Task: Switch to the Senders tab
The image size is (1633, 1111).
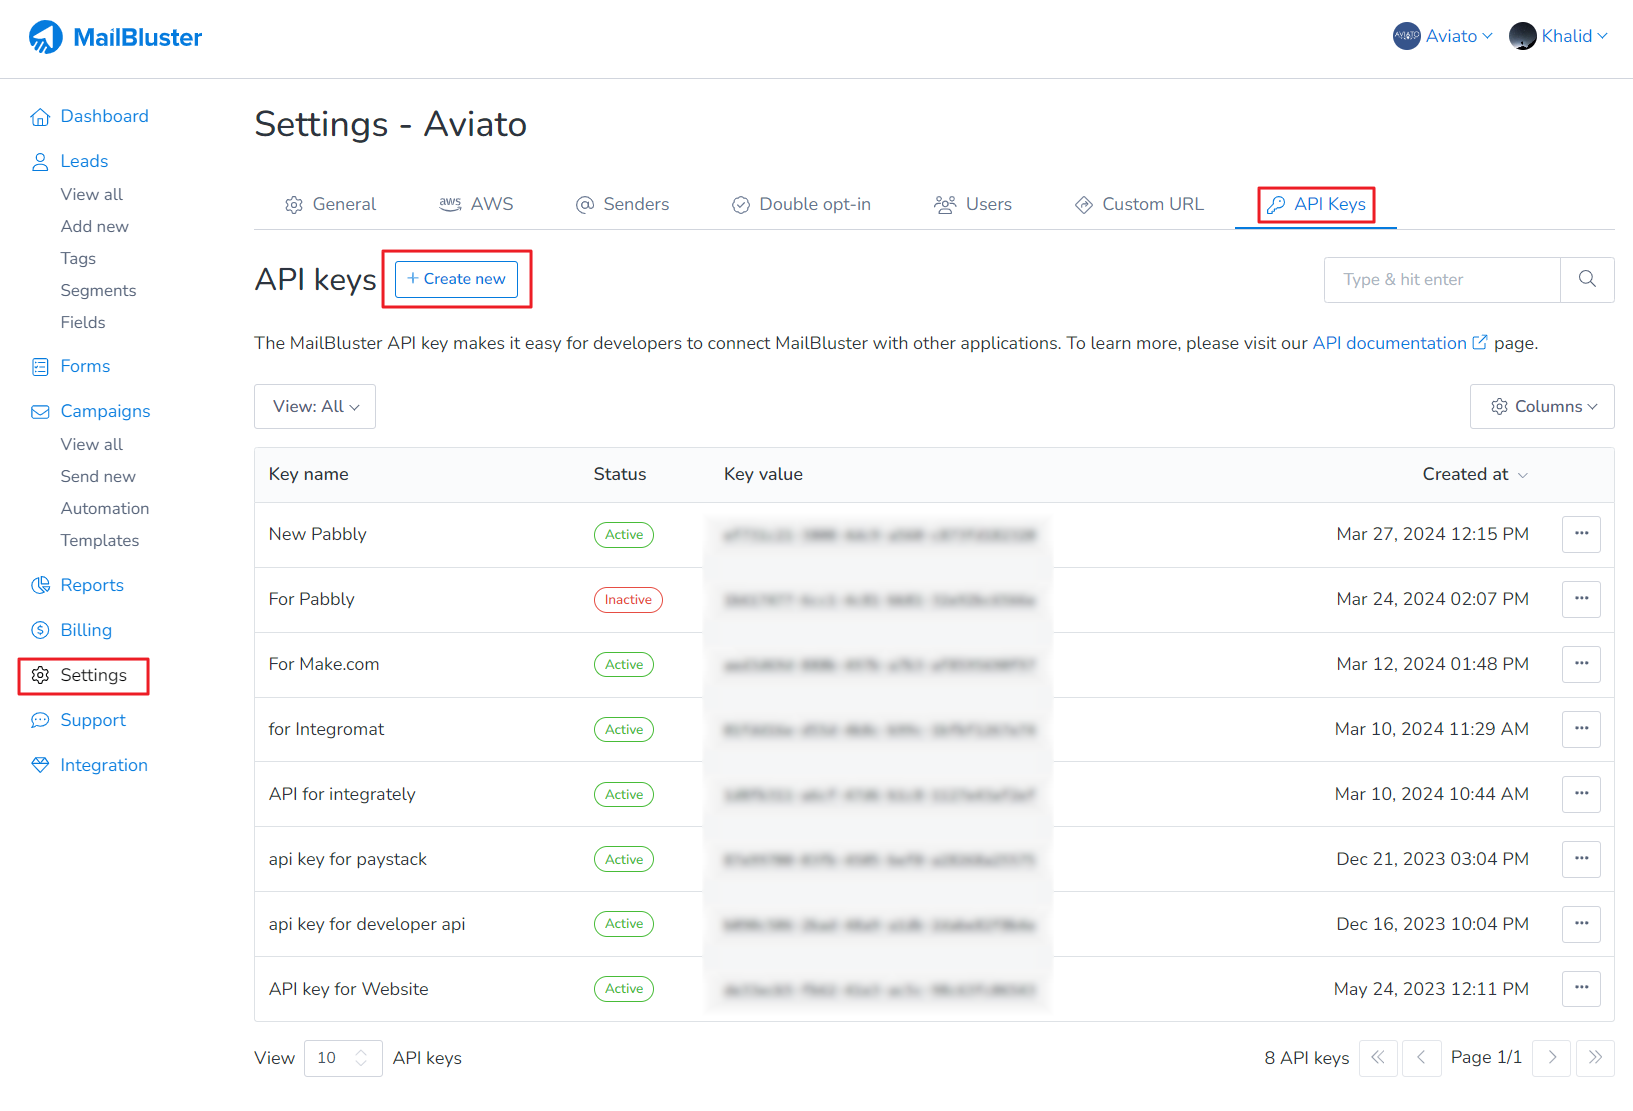Action: click(622, 204)
